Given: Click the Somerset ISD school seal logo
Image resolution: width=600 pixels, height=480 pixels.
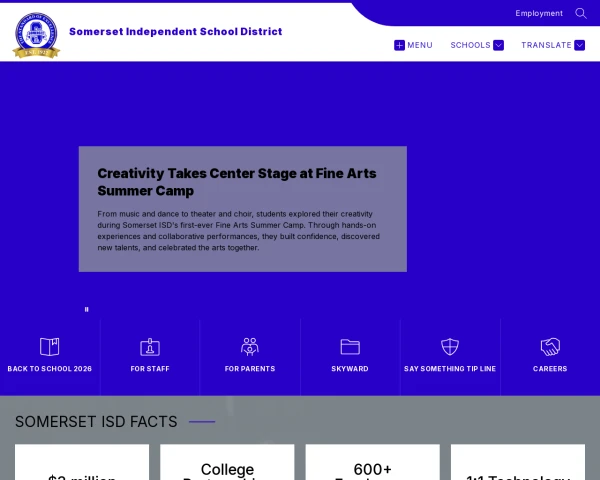Looking at the screenshot, I should 36,35.
